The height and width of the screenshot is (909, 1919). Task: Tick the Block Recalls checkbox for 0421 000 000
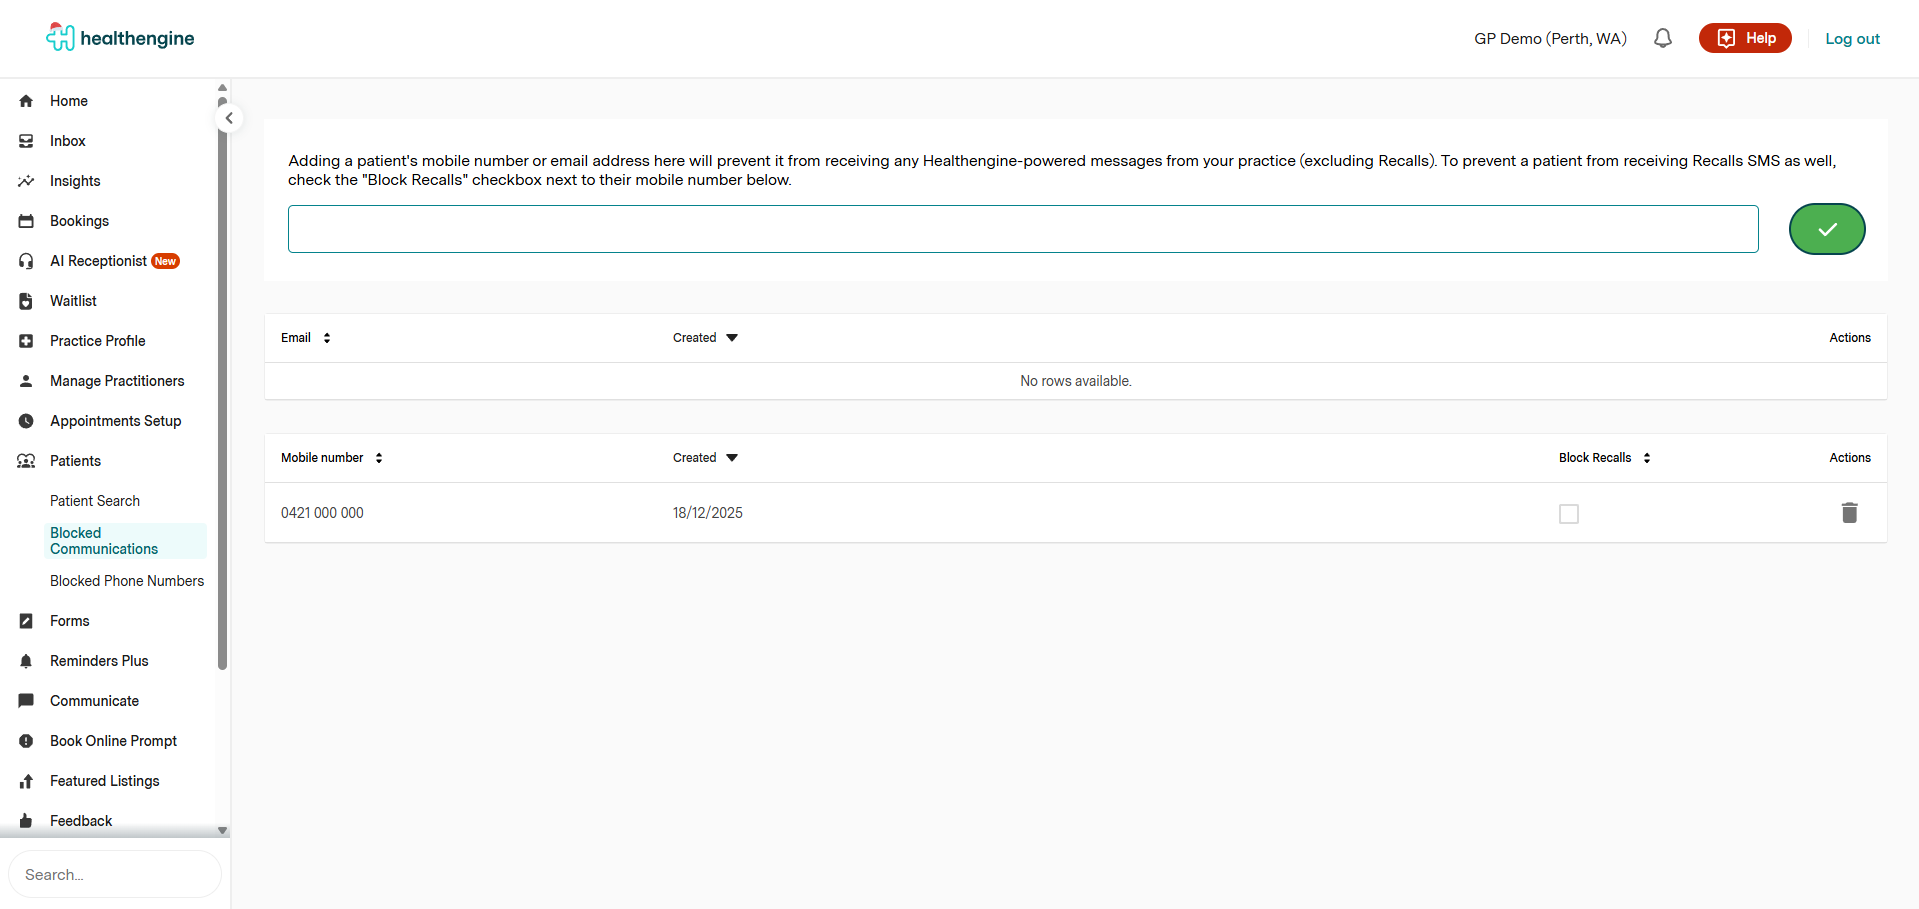pos(1568,514)
